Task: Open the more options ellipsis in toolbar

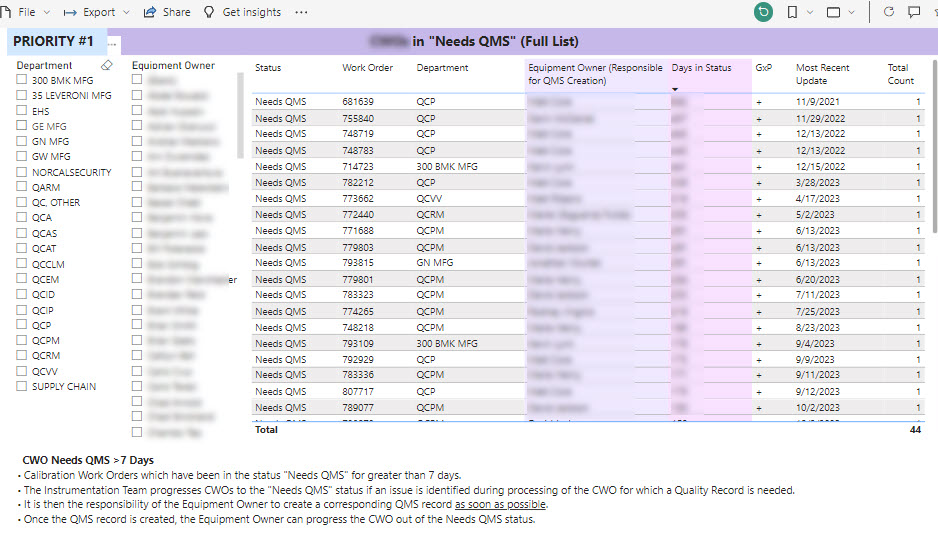Action: coord(301,12)
